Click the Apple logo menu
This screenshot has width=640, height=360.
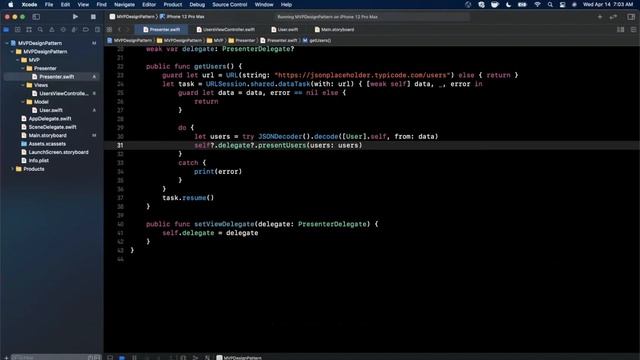11,4
